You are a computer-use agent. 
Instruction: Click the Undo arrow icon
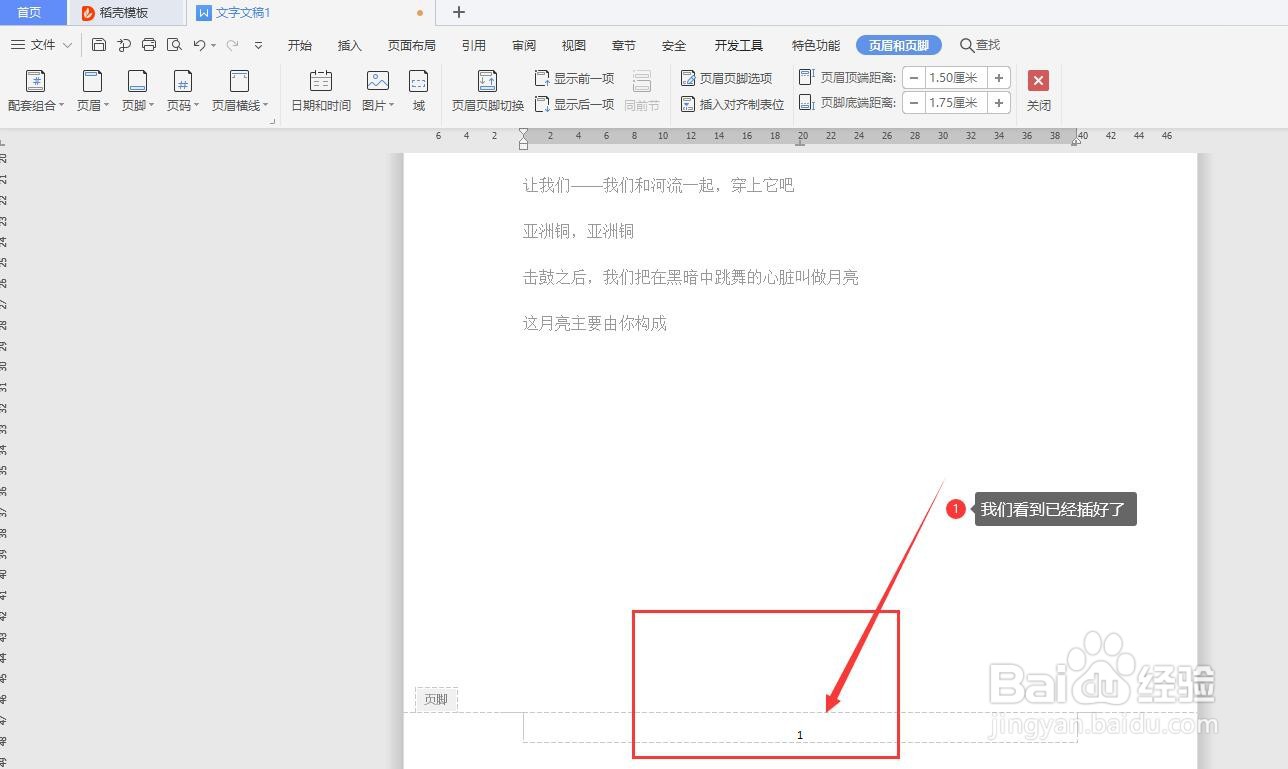pos(199,45)
